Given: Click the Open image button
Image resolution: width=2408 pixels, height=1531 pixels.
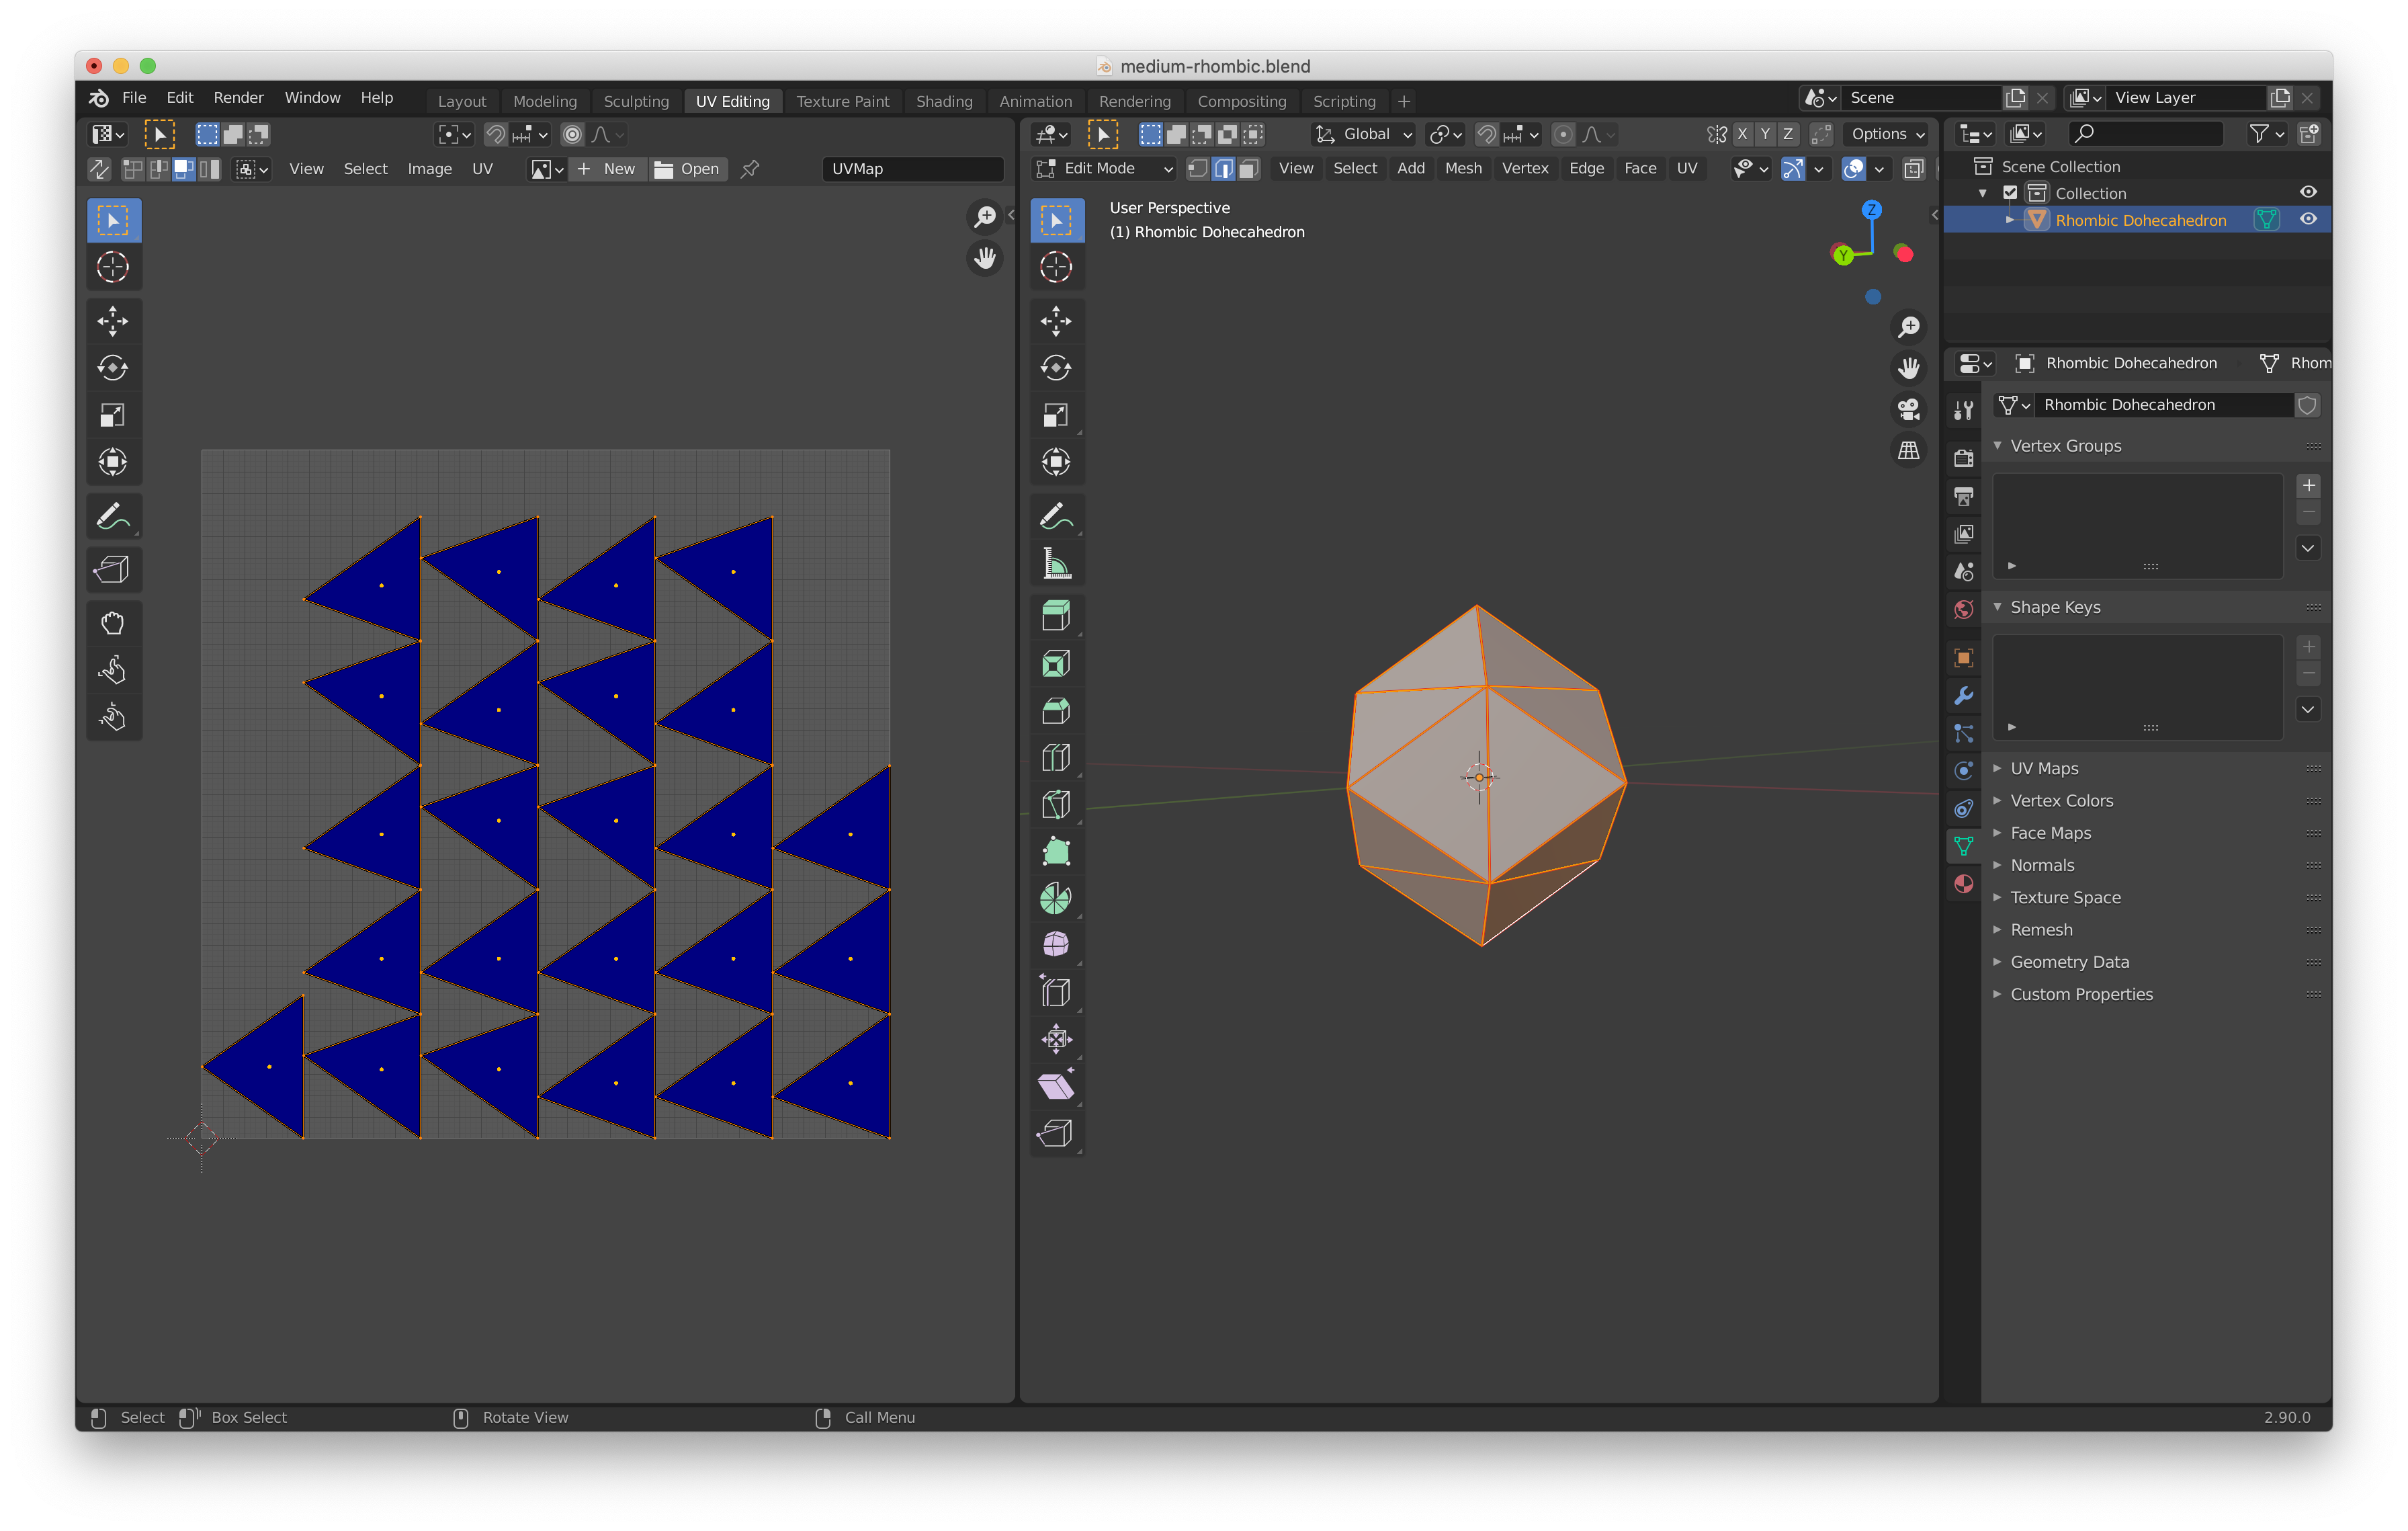Looking at the screenshot, I should [687, 169].
